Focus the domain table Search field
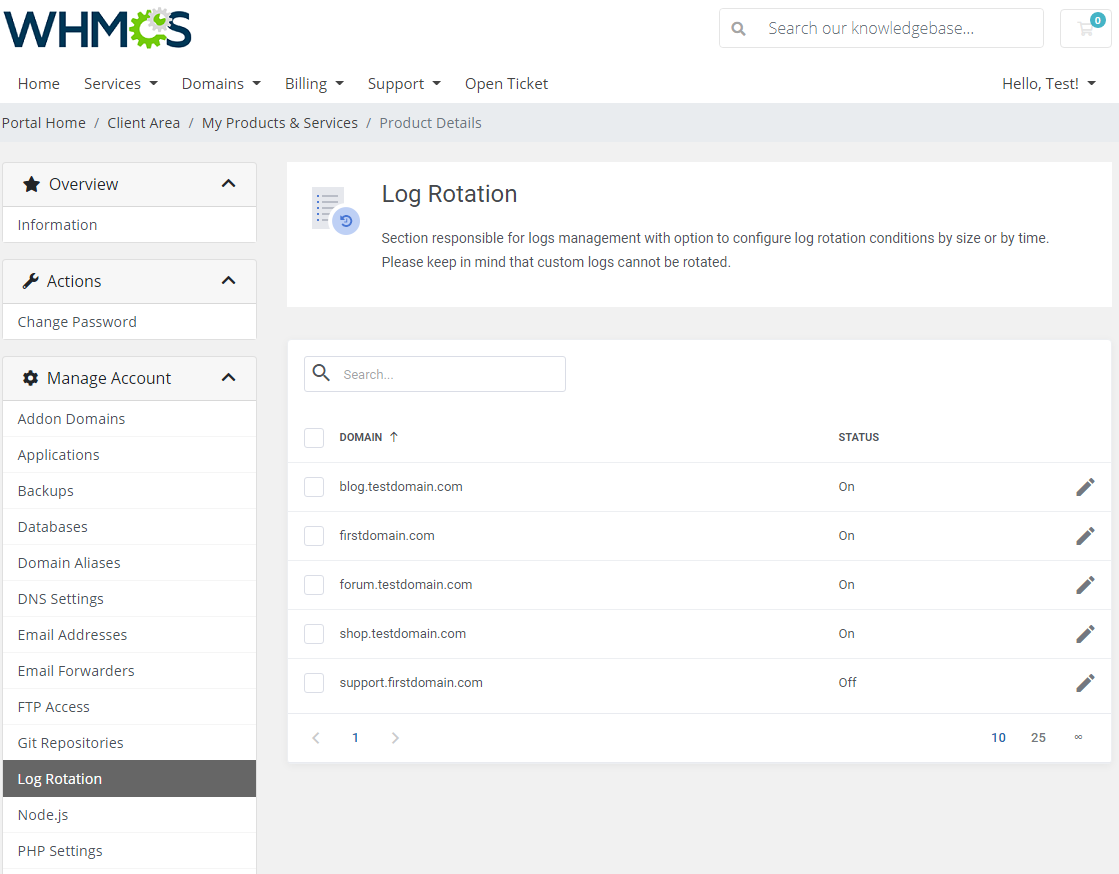Viewport: 1119px width, 874px height. pos(435,374)
